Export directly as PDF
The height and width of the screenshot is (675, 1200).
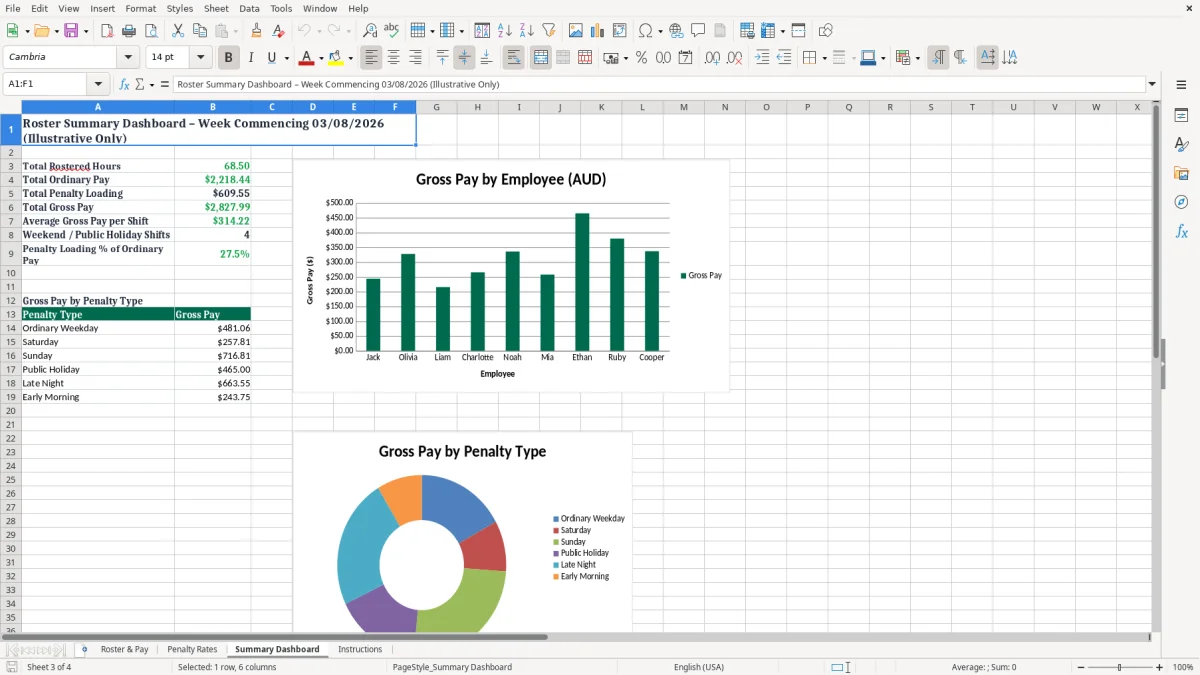pyautogui.click(x=106, y=31)
